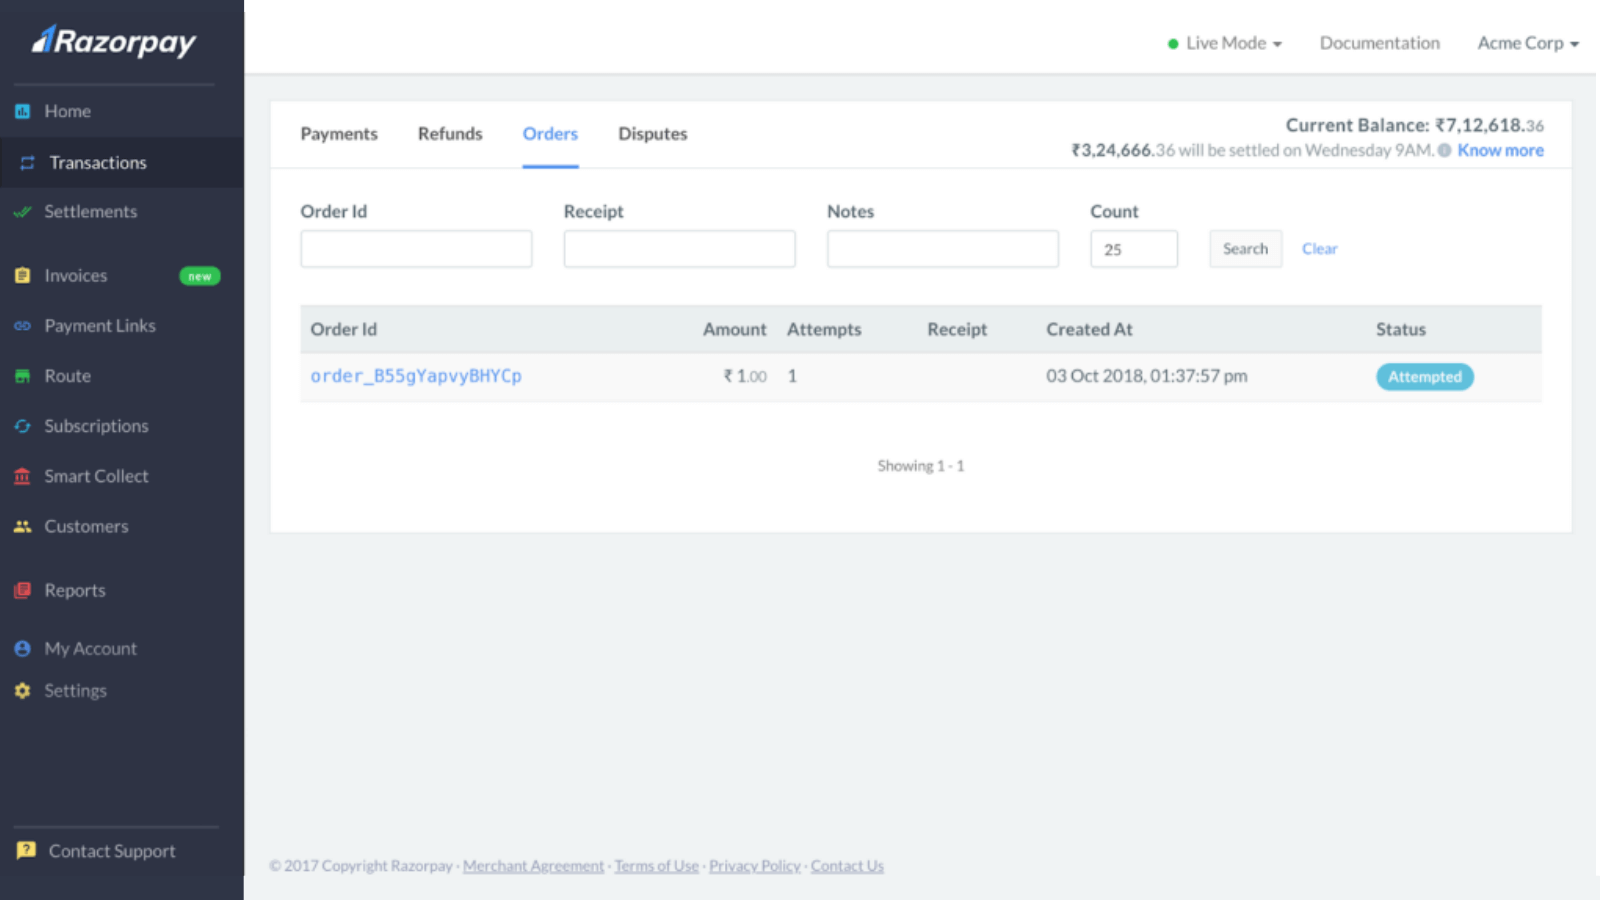Click the Order Id column header
Viewport: 1600px width, 900px height.
(343, 329)
